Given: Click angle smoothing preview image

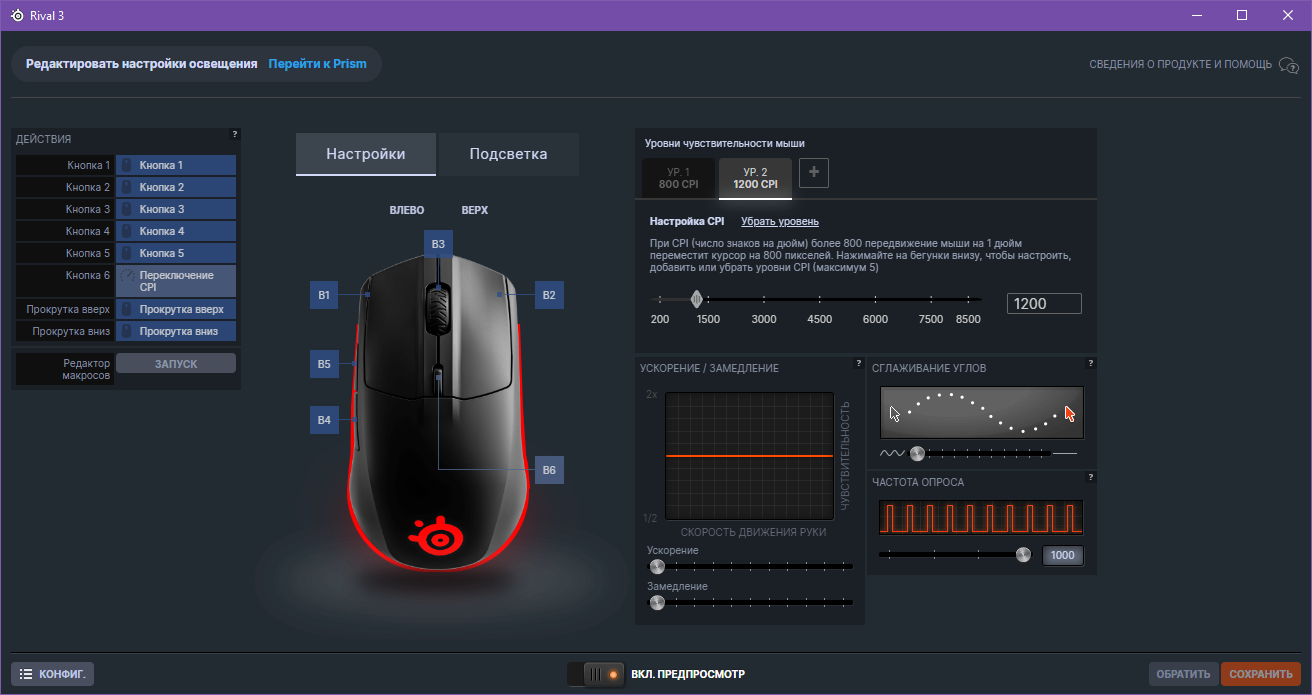Looking at the screenshot, I should point(982,412).
